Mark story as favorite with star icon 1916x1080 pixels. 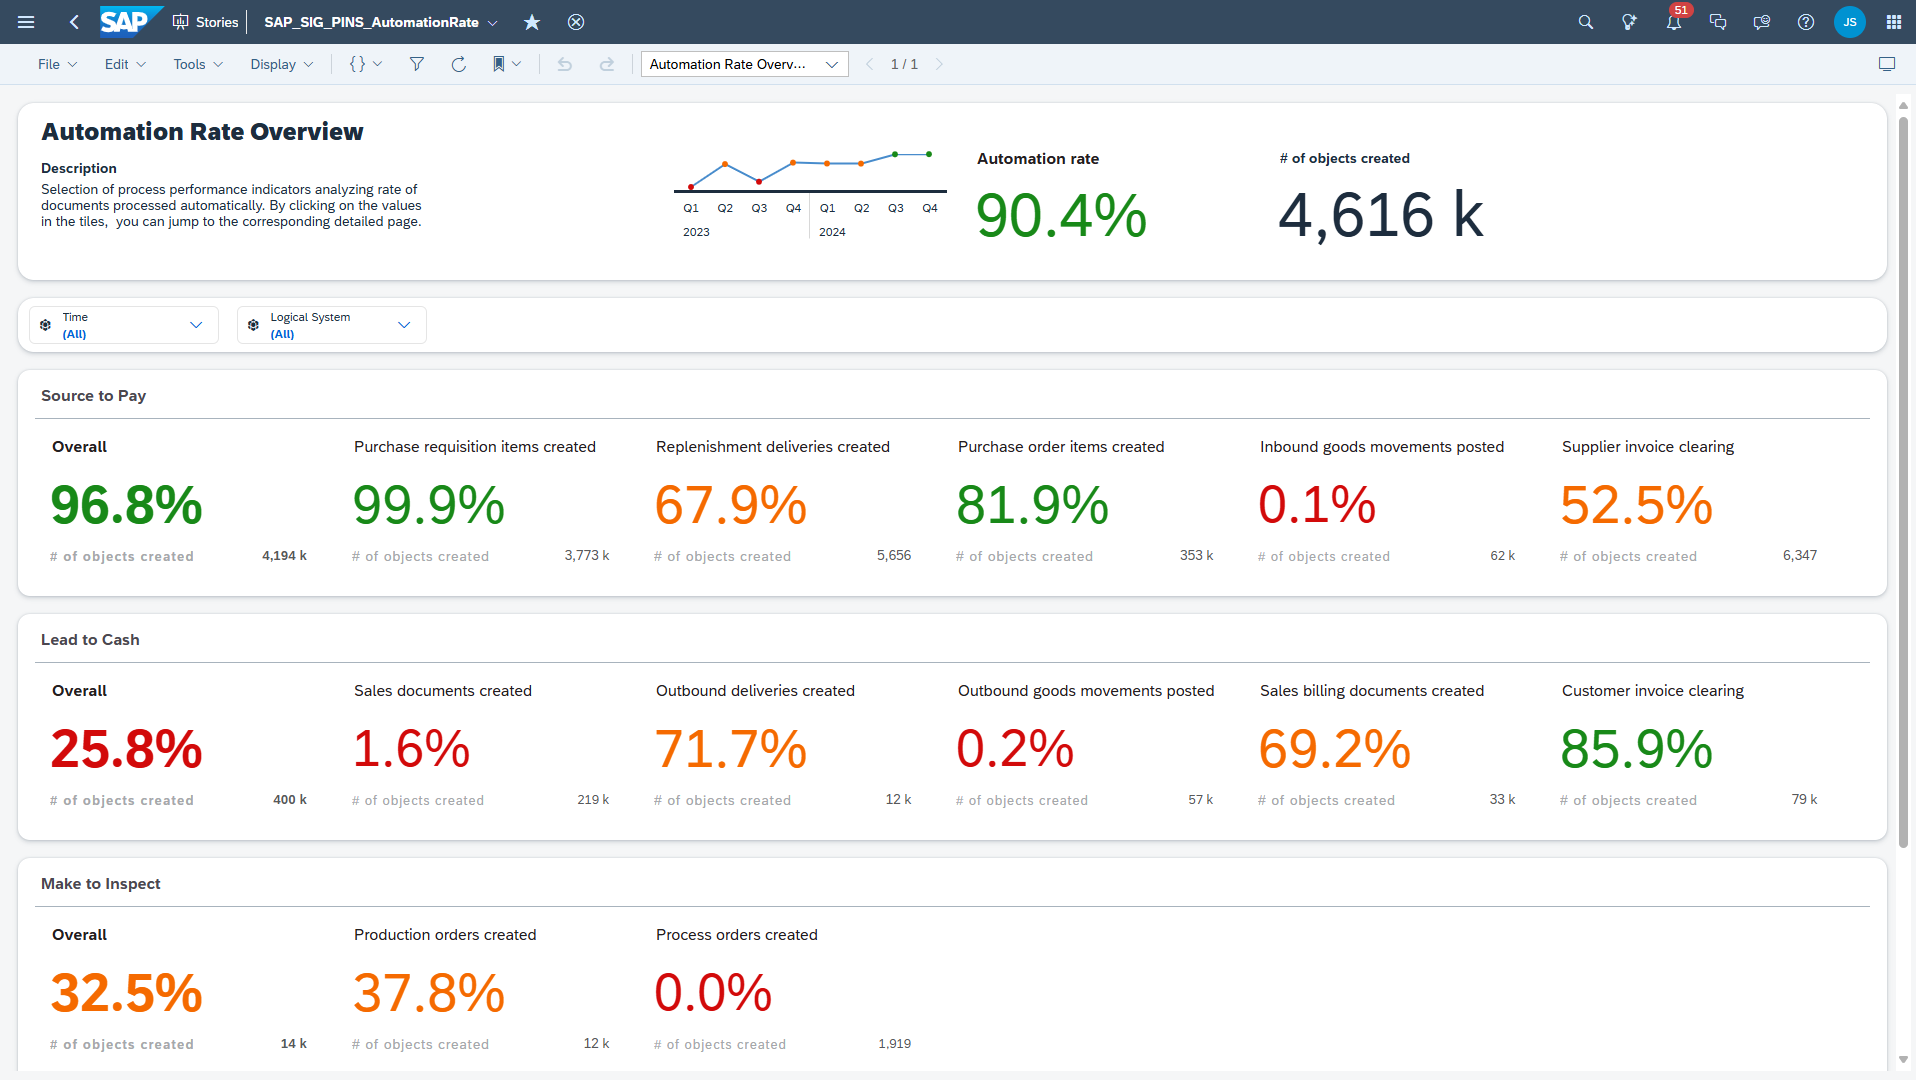pos(532,22)
